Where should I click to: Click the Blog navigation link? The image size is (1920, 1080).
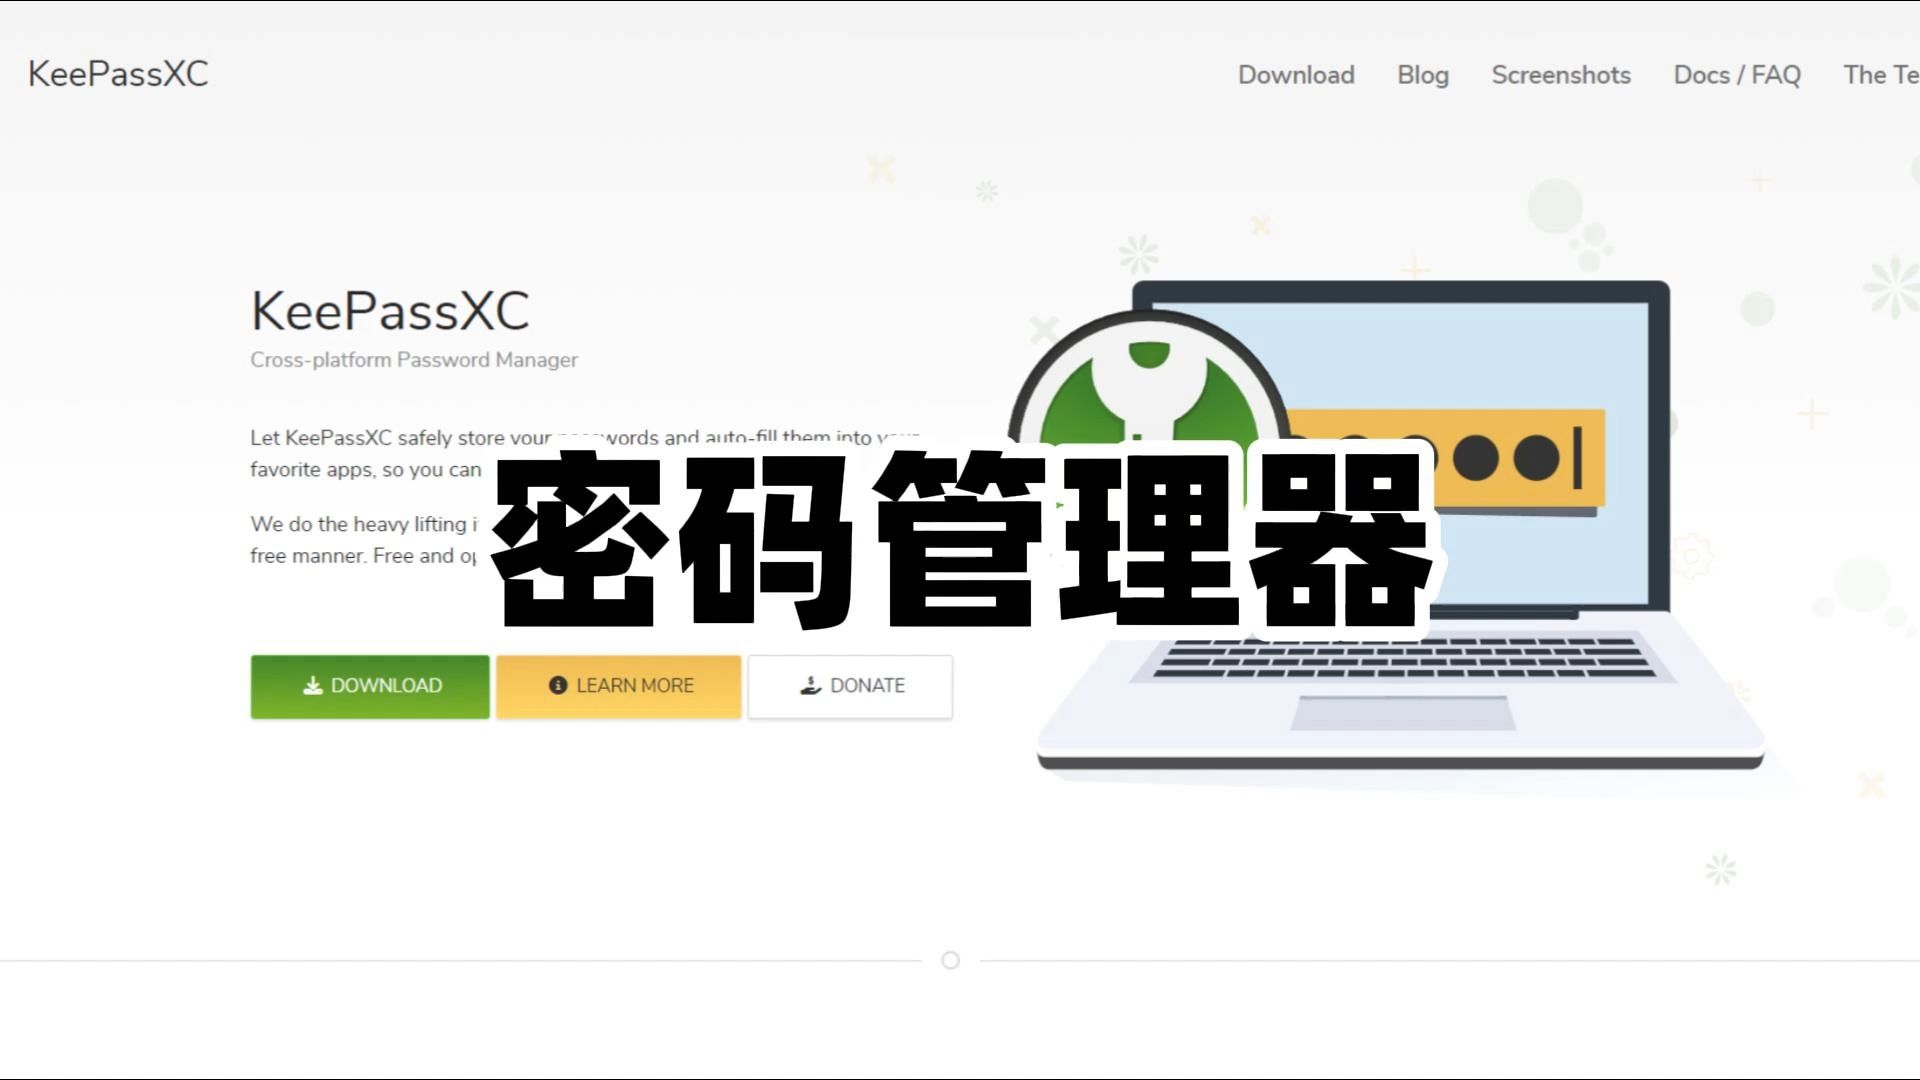pos(1423,75)
